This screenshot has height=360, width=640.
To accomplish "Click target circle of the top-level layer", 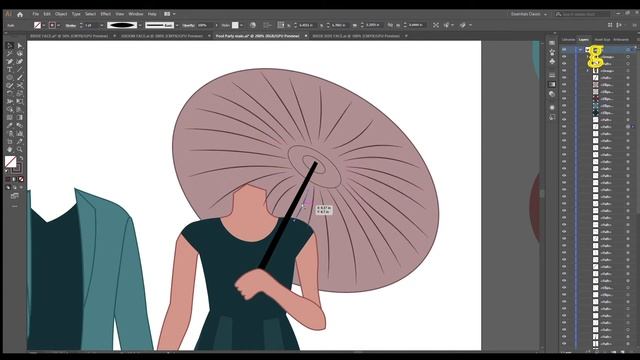I will click(x=628, y=50).
